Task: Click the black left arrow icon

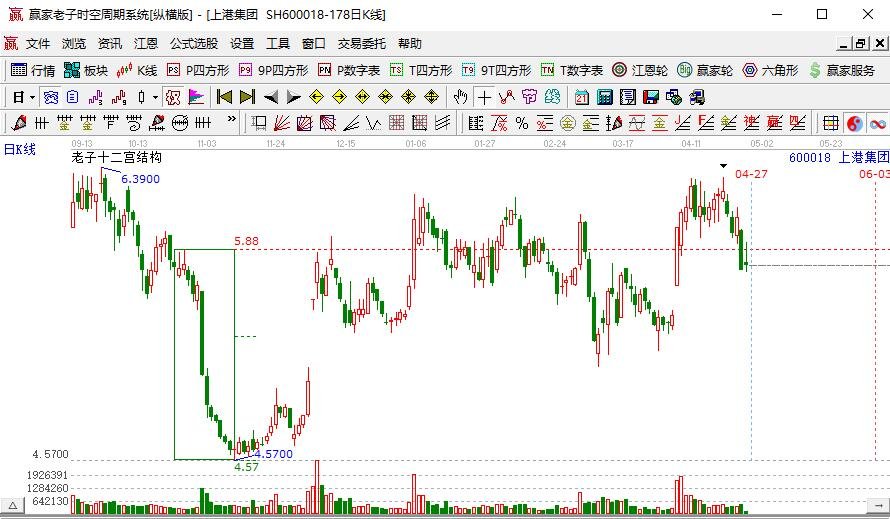Action: click(271, 98)
